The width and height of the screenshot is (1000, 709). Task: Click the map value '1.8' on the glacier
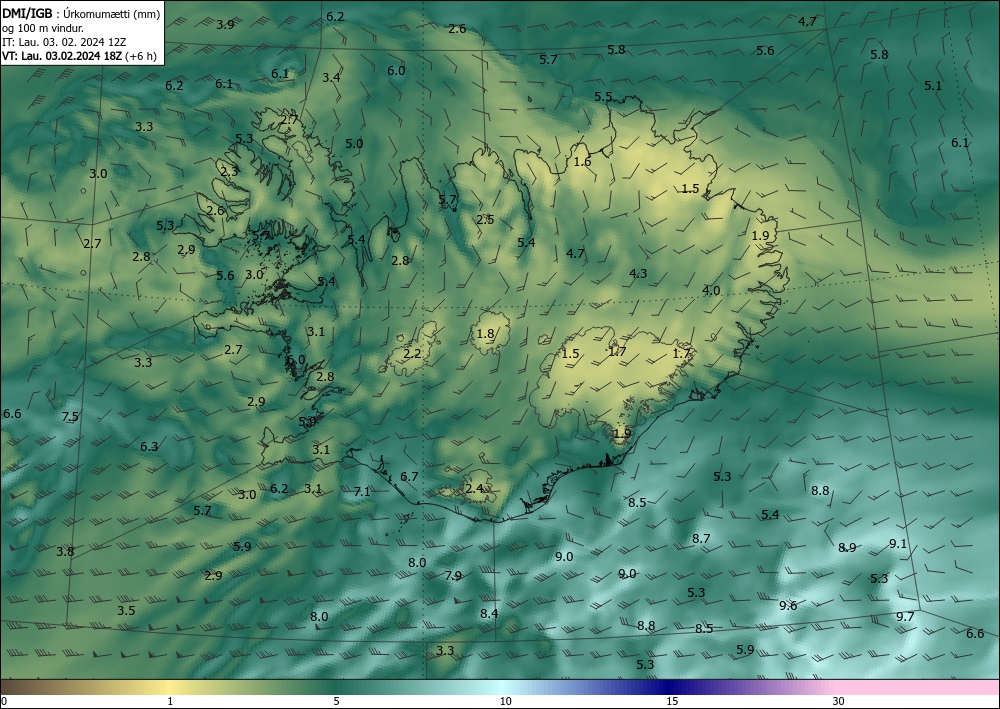pyautogui.click(x=485, y=333)
